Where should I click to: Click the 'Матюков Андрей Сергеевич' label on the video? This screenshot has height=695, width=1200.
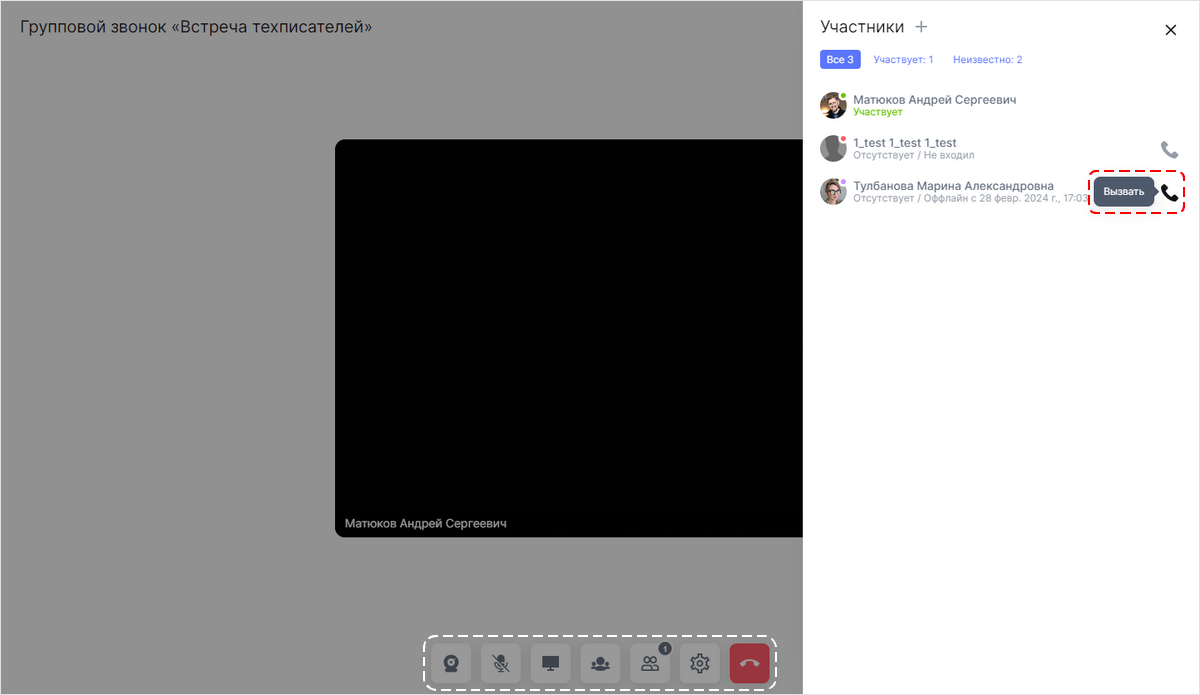point(426,523)
